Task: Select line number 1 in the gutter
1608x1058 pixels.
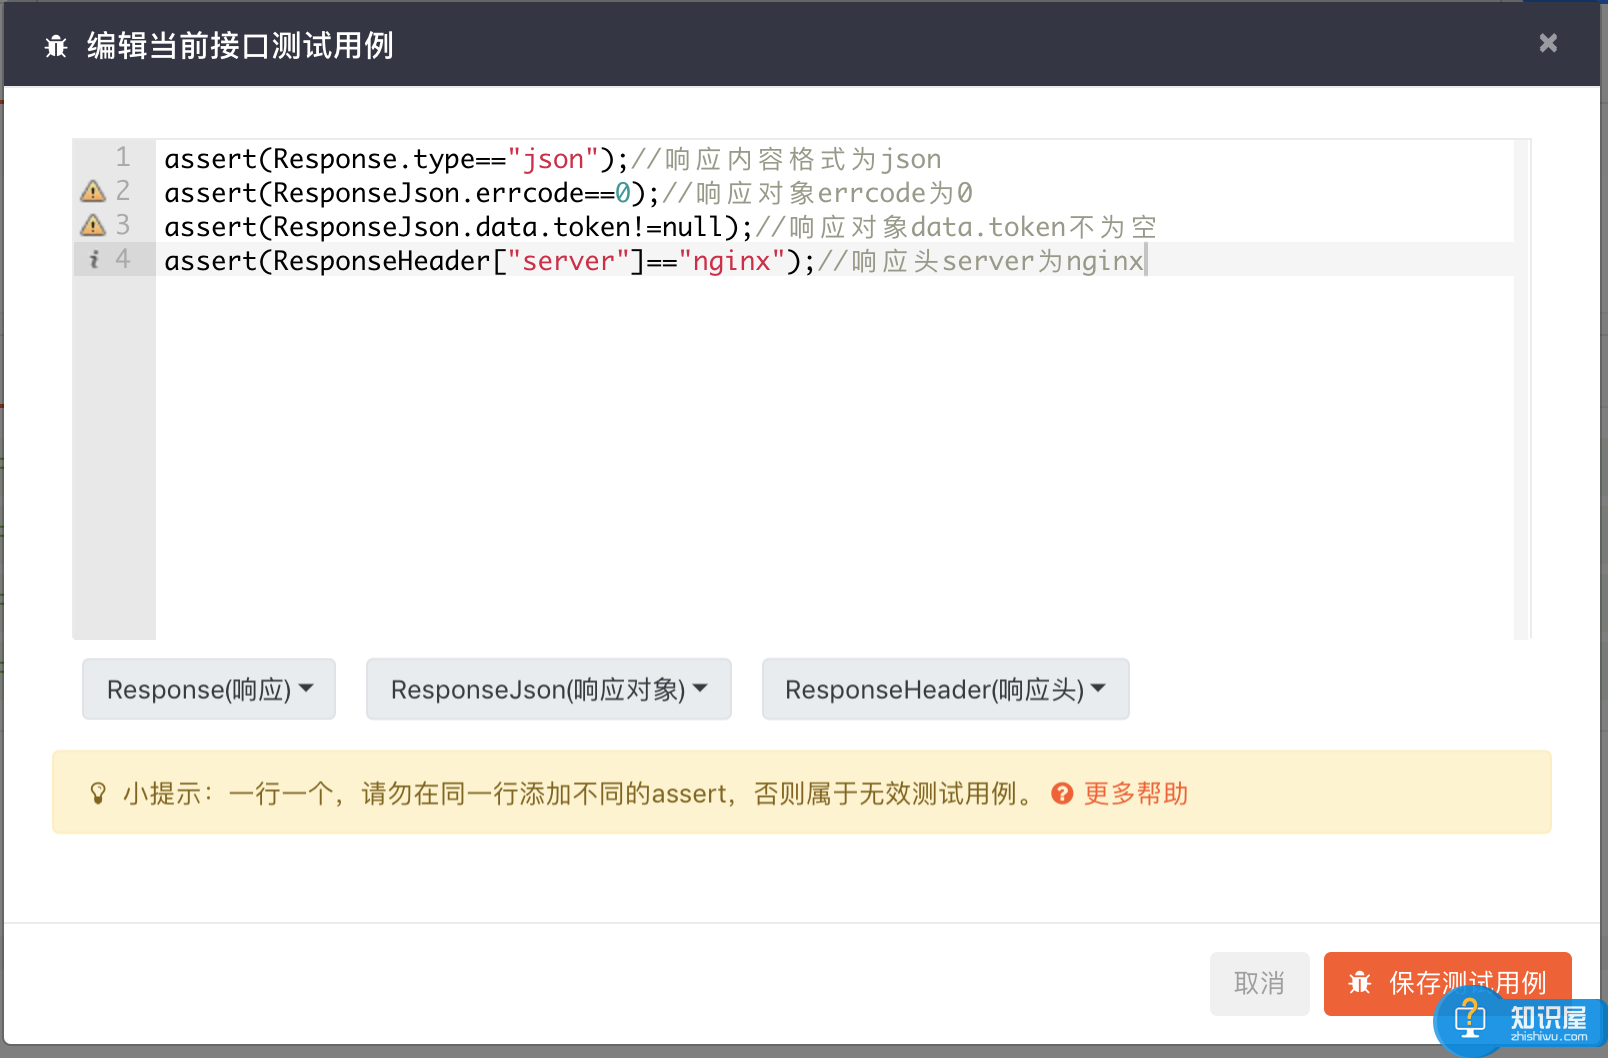Action: [x=123, y=157]
